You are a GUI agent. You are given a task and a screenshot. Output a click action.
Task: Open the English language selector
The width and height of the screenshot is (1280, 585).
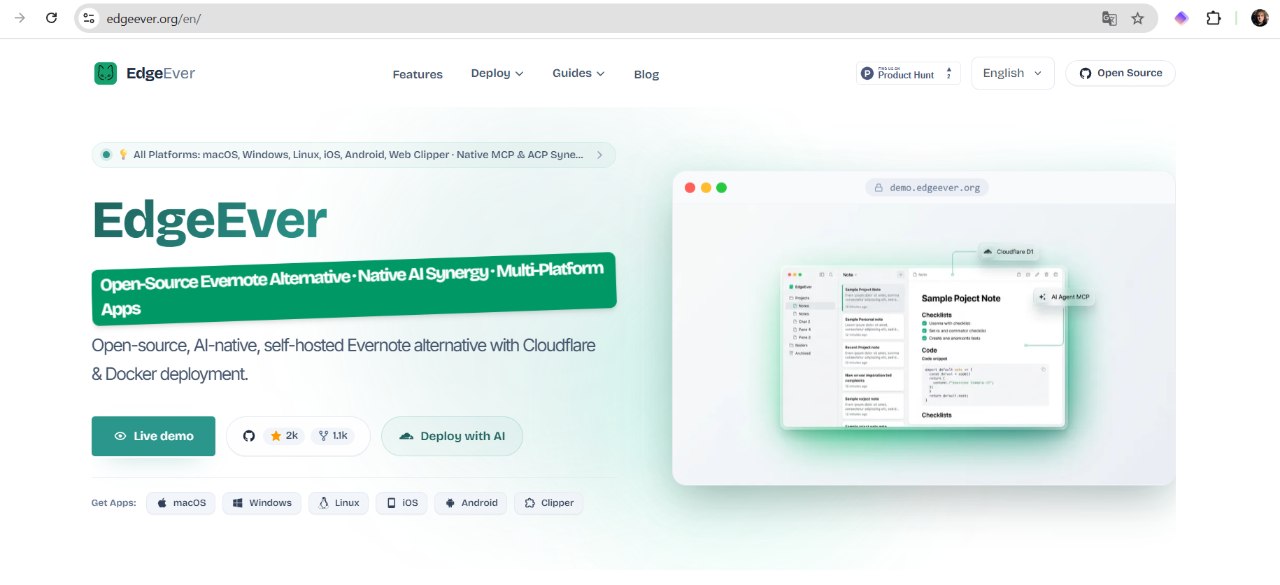click(x=1013, y=73)
